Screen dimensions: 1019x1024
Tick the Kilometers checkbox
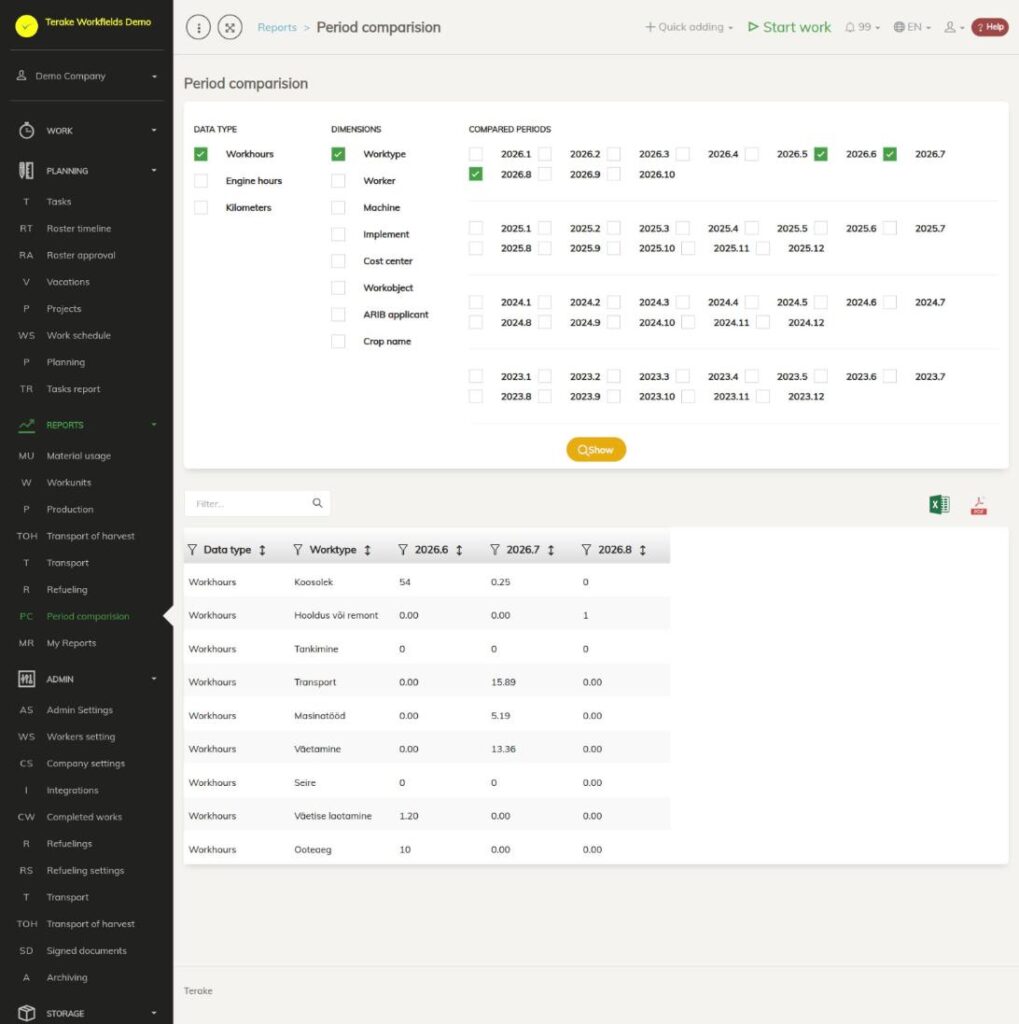pyautogui.click(x=201, y=208)
